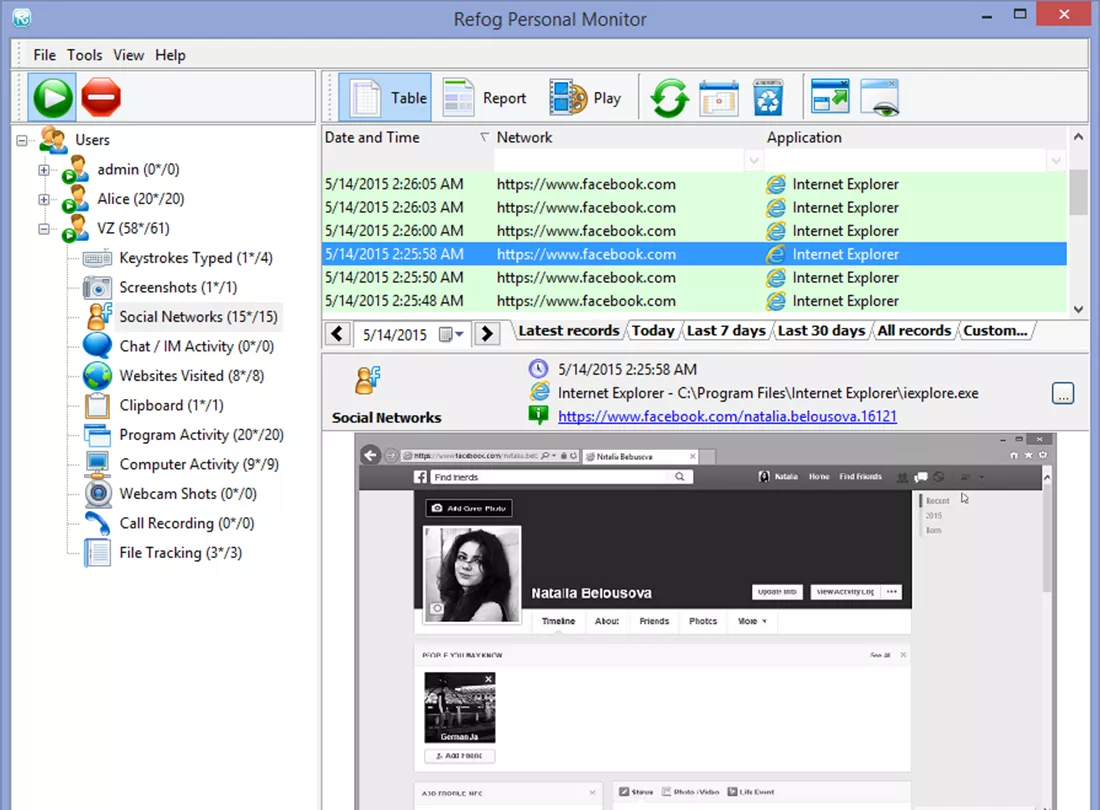Image resolution: width=1100 pixels, height=810 pixels.
Task: Select Keystrokes Typed keyboard icon
Action: pyautogui.click(x=97, y=258)
